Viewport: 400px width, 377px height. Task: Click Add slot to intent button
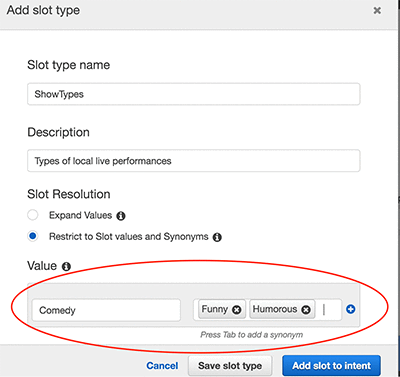tap(331, 366)
